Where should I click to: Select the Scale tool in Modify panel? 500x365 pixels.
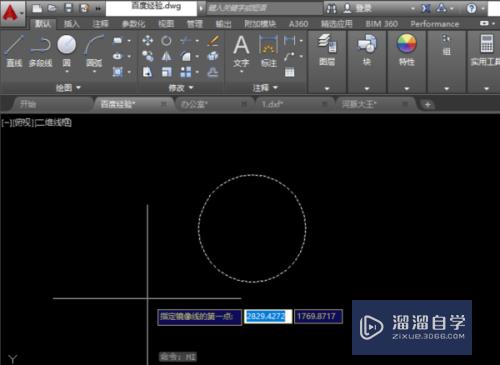pyautogui.click(x=166, y=72)
